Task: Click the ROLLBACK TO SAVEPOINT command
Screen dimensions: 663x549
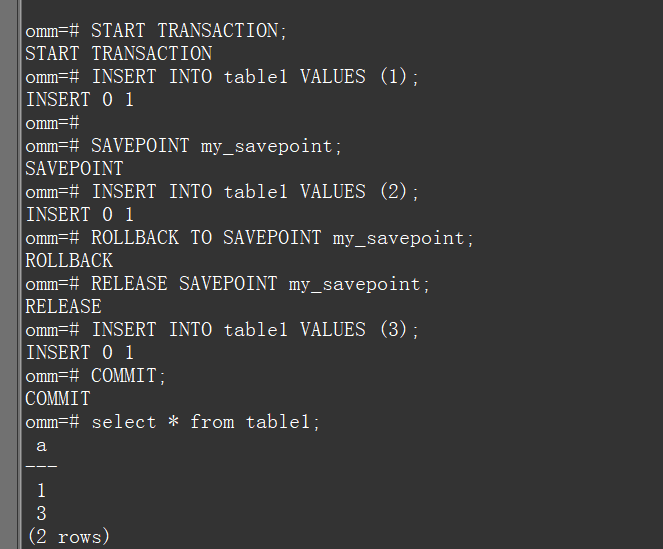Action: click(x=250, y=238)
